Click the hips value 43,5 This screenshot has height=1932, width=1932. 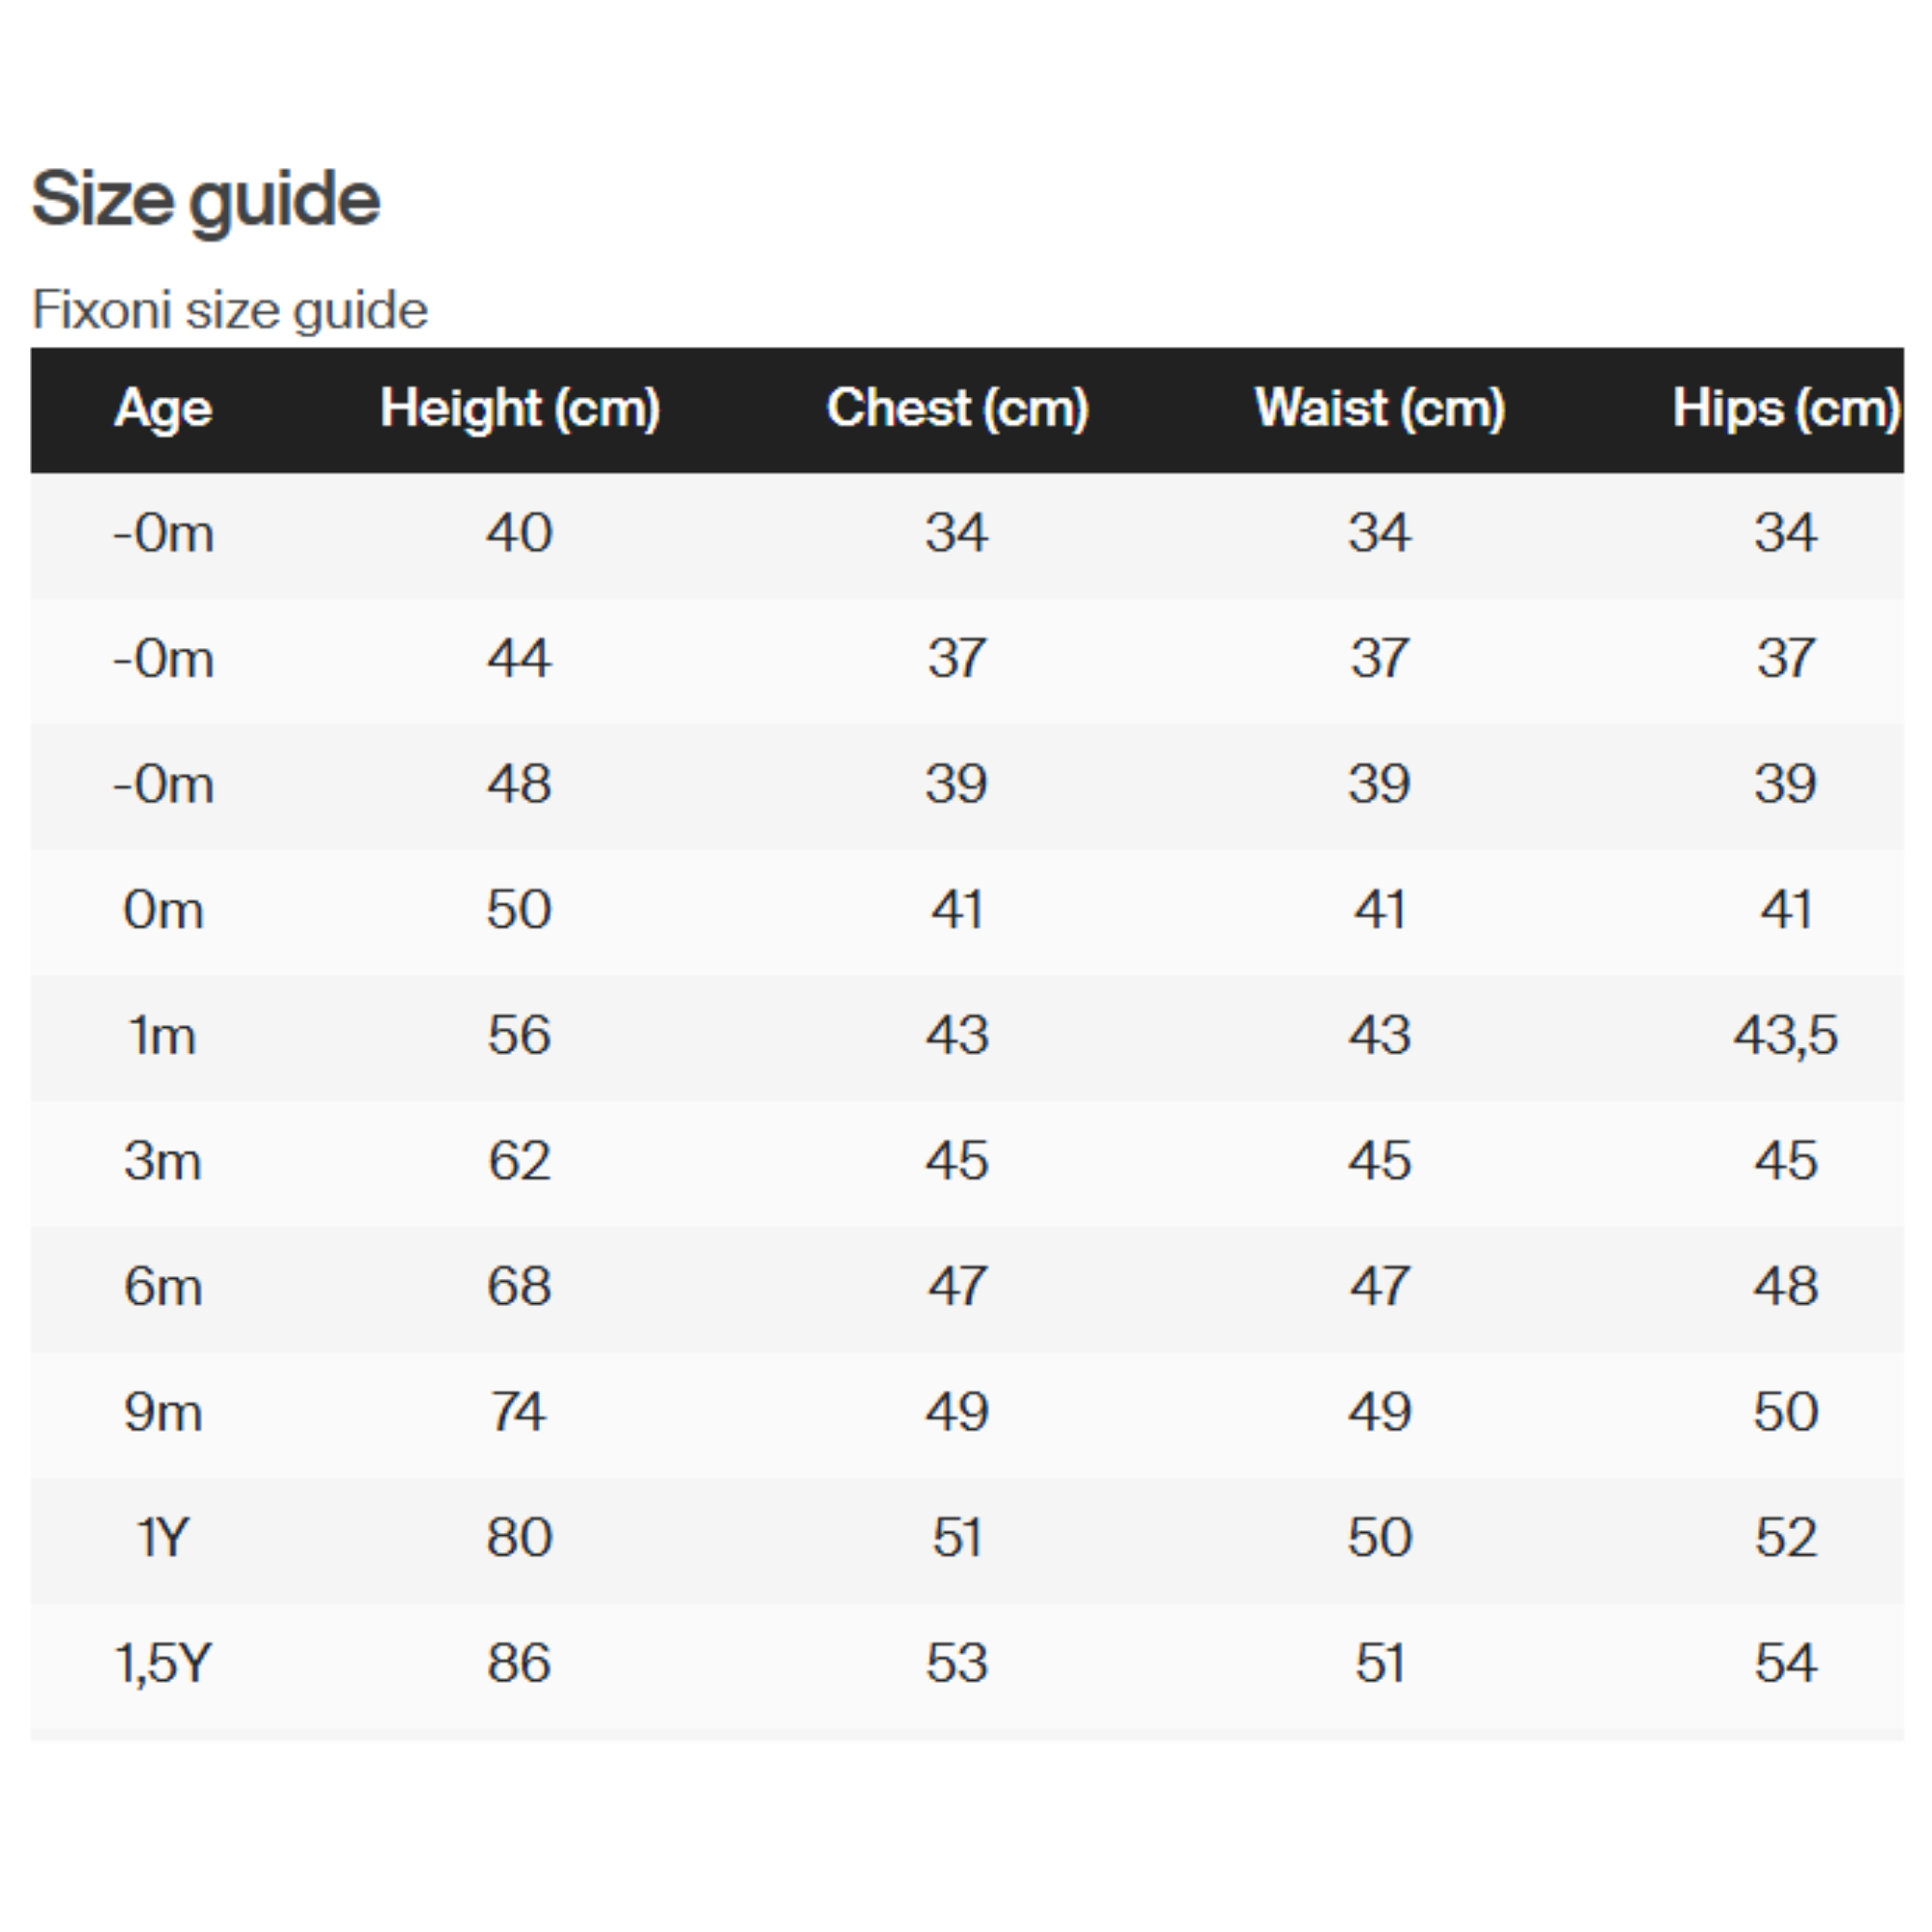click(1785, 1035)
